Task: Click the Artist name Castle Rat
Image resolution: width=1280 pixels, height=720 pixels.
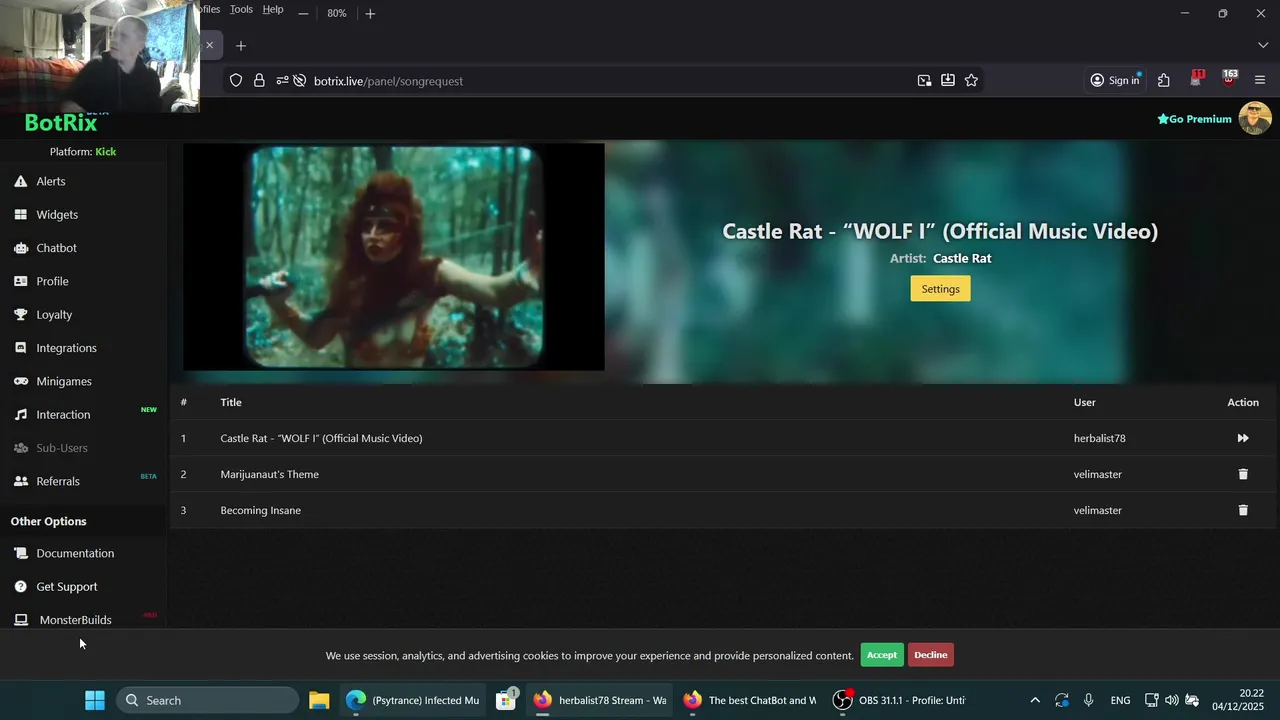Action: 962,258
